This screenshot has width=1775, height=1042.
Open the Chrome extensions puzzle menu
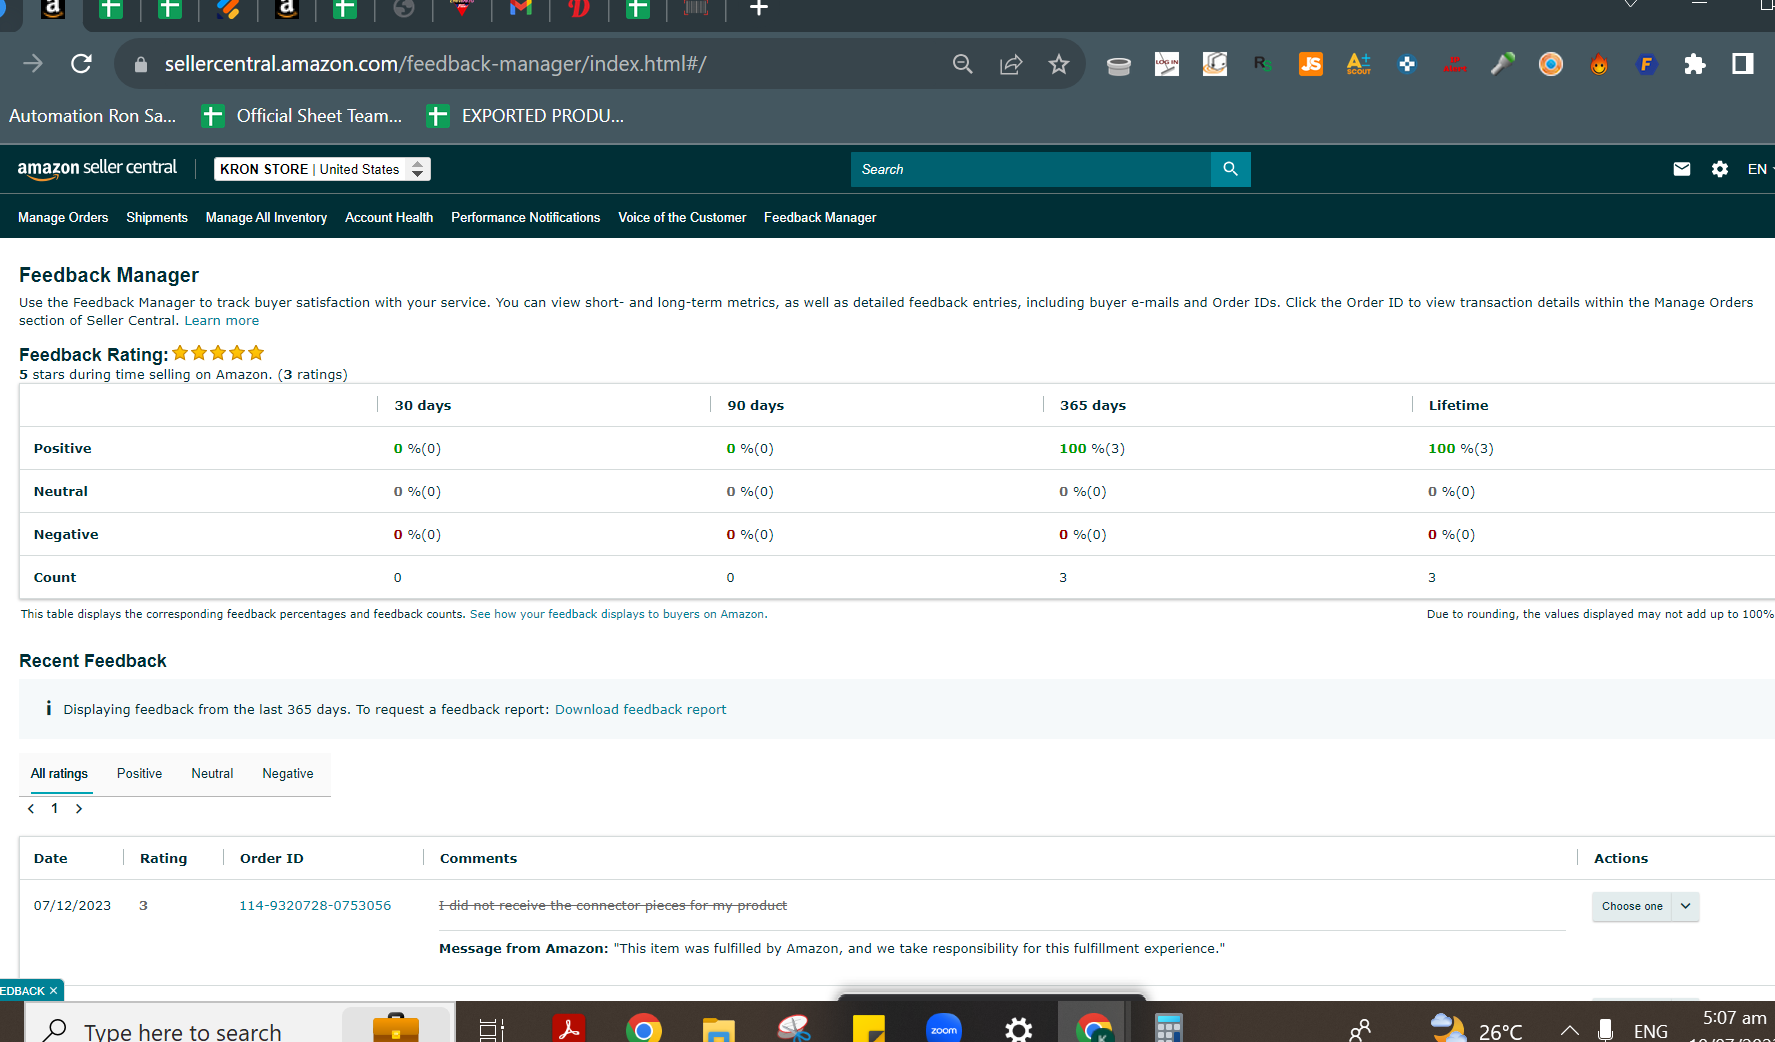point(1694,64)
